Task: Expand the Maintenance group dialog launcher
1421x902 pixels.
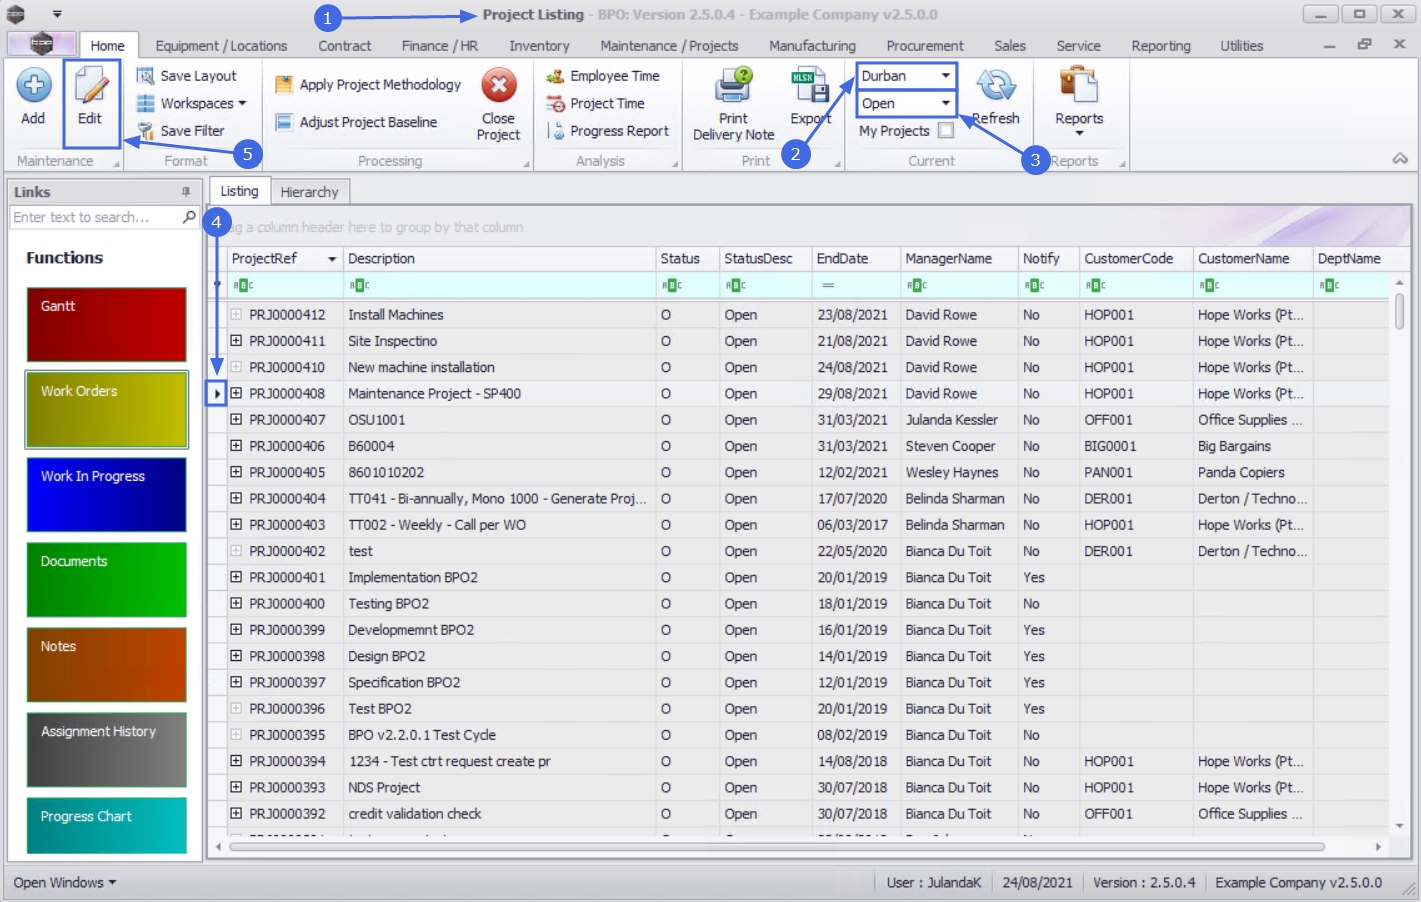Action: 116,164
